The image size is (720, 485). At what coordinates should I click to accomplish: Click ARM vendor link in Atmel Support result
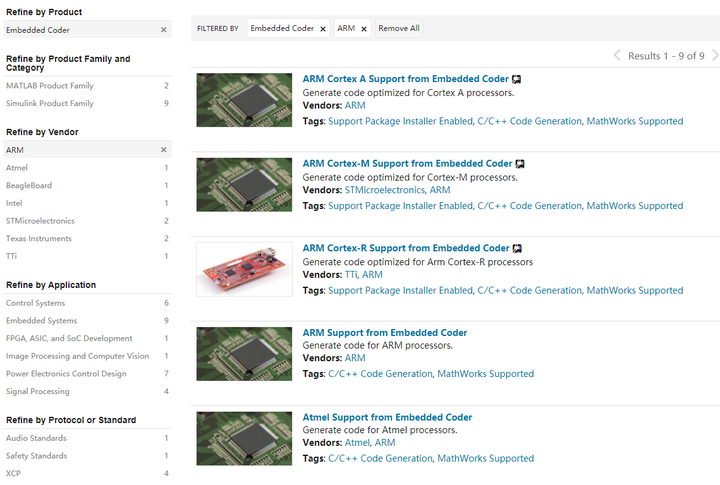[x=385, y=442]
